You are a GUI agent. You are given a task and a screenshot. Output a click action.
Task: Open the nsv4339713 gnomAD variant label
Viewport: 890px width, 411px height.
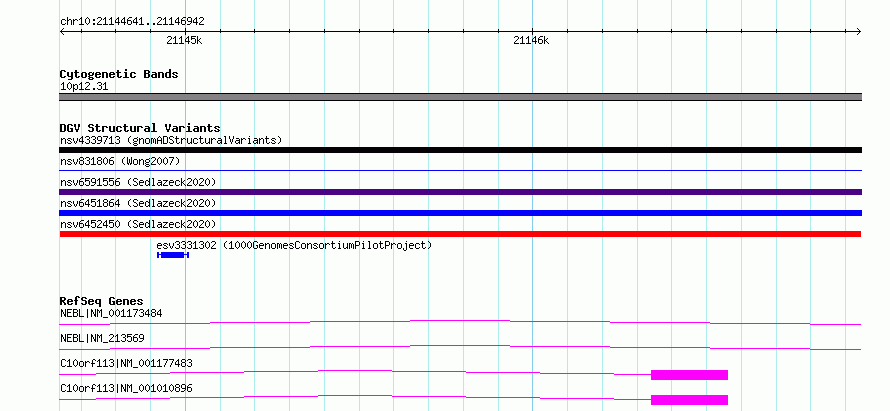171,140
